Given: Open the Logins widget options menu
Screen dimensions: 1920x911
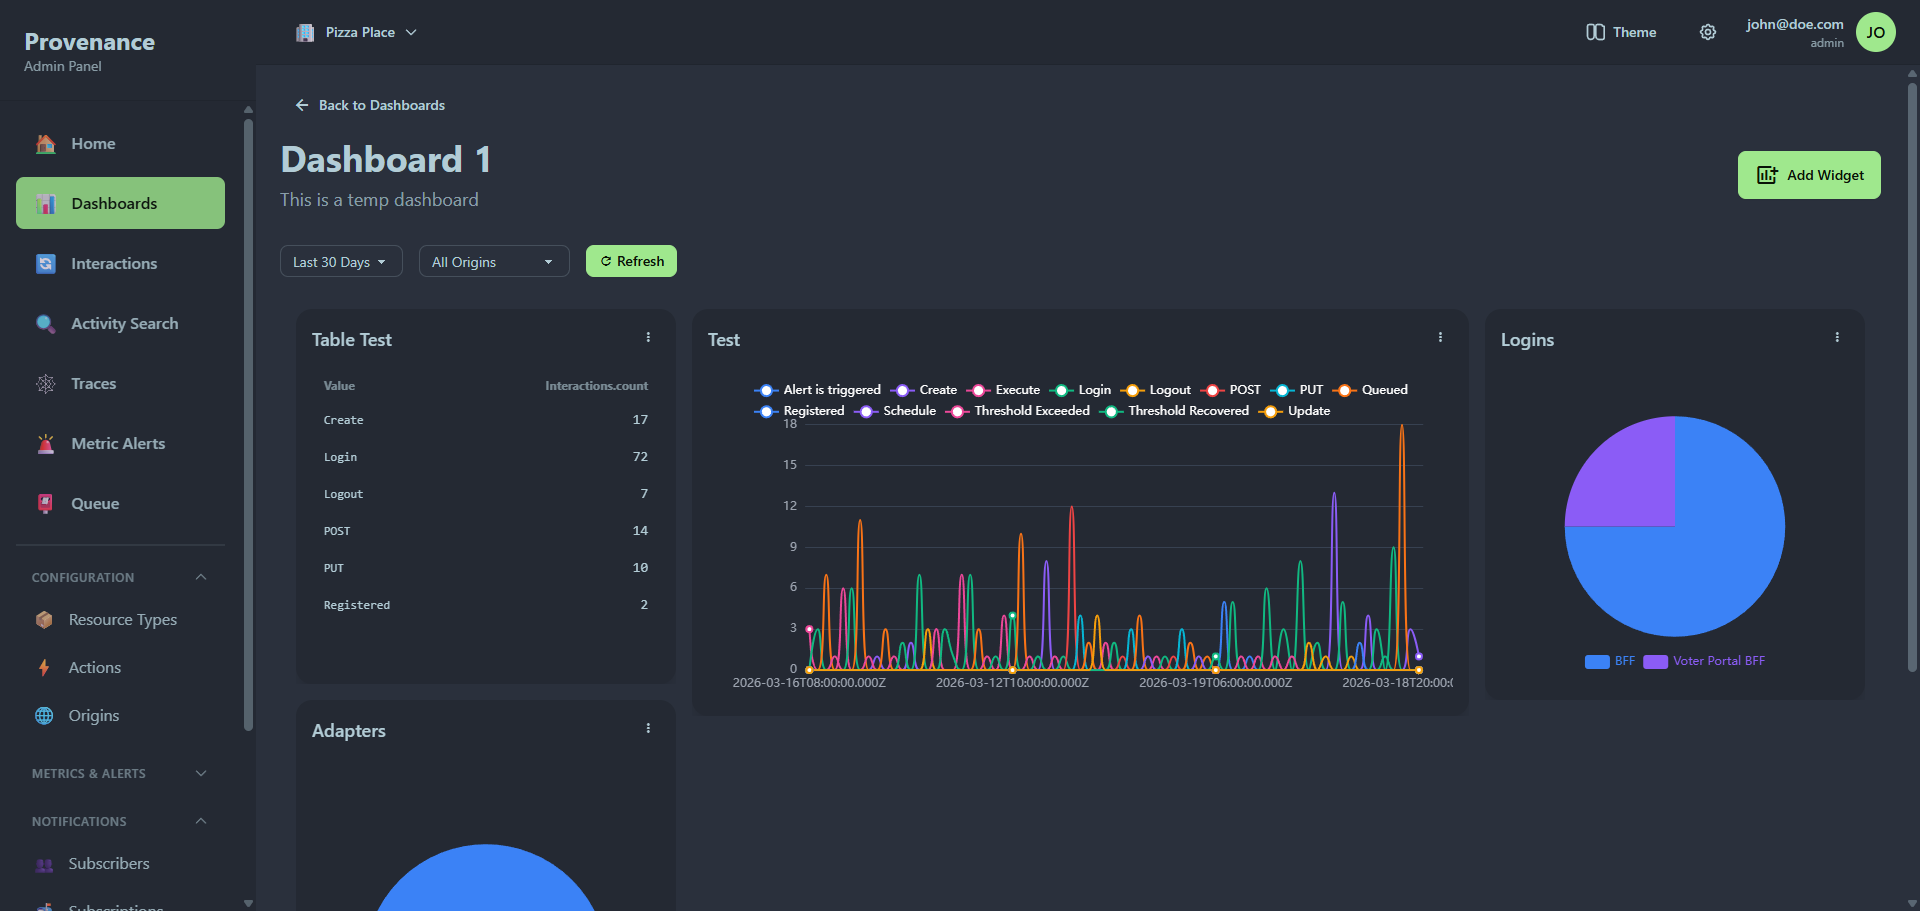Looking at the screenshot, I should [1837, 337].
